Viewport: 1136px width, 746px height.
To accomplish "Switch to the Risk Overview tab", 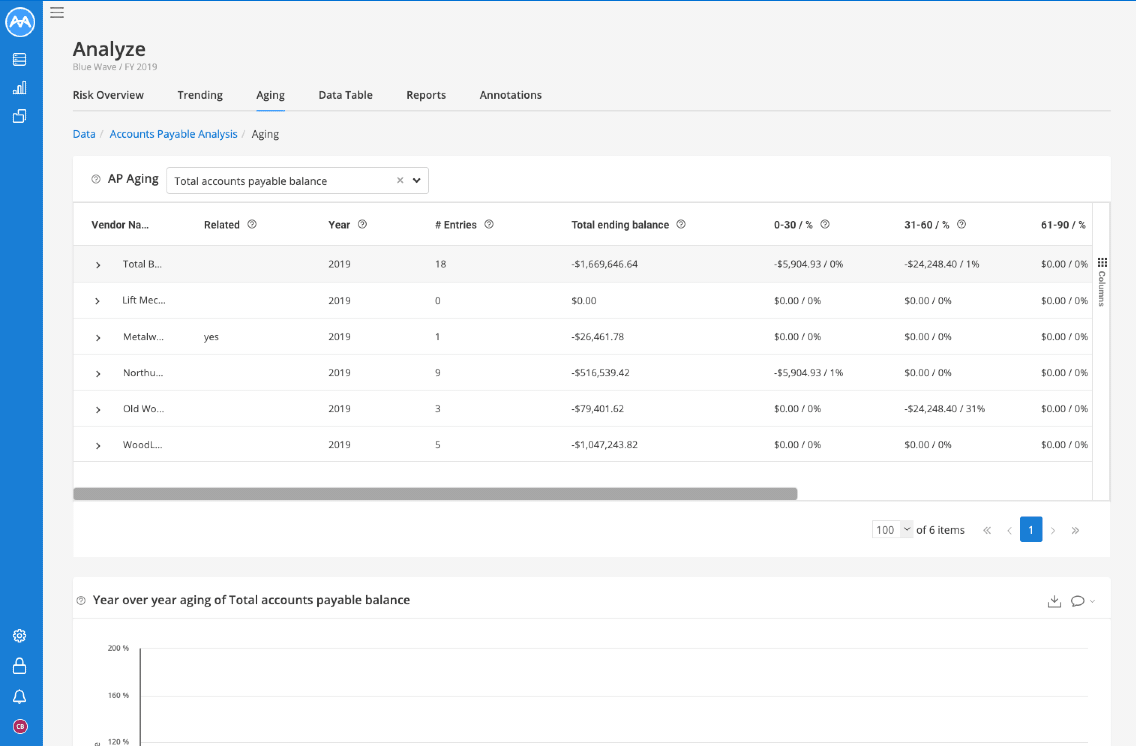I will [x=108, y=95].
